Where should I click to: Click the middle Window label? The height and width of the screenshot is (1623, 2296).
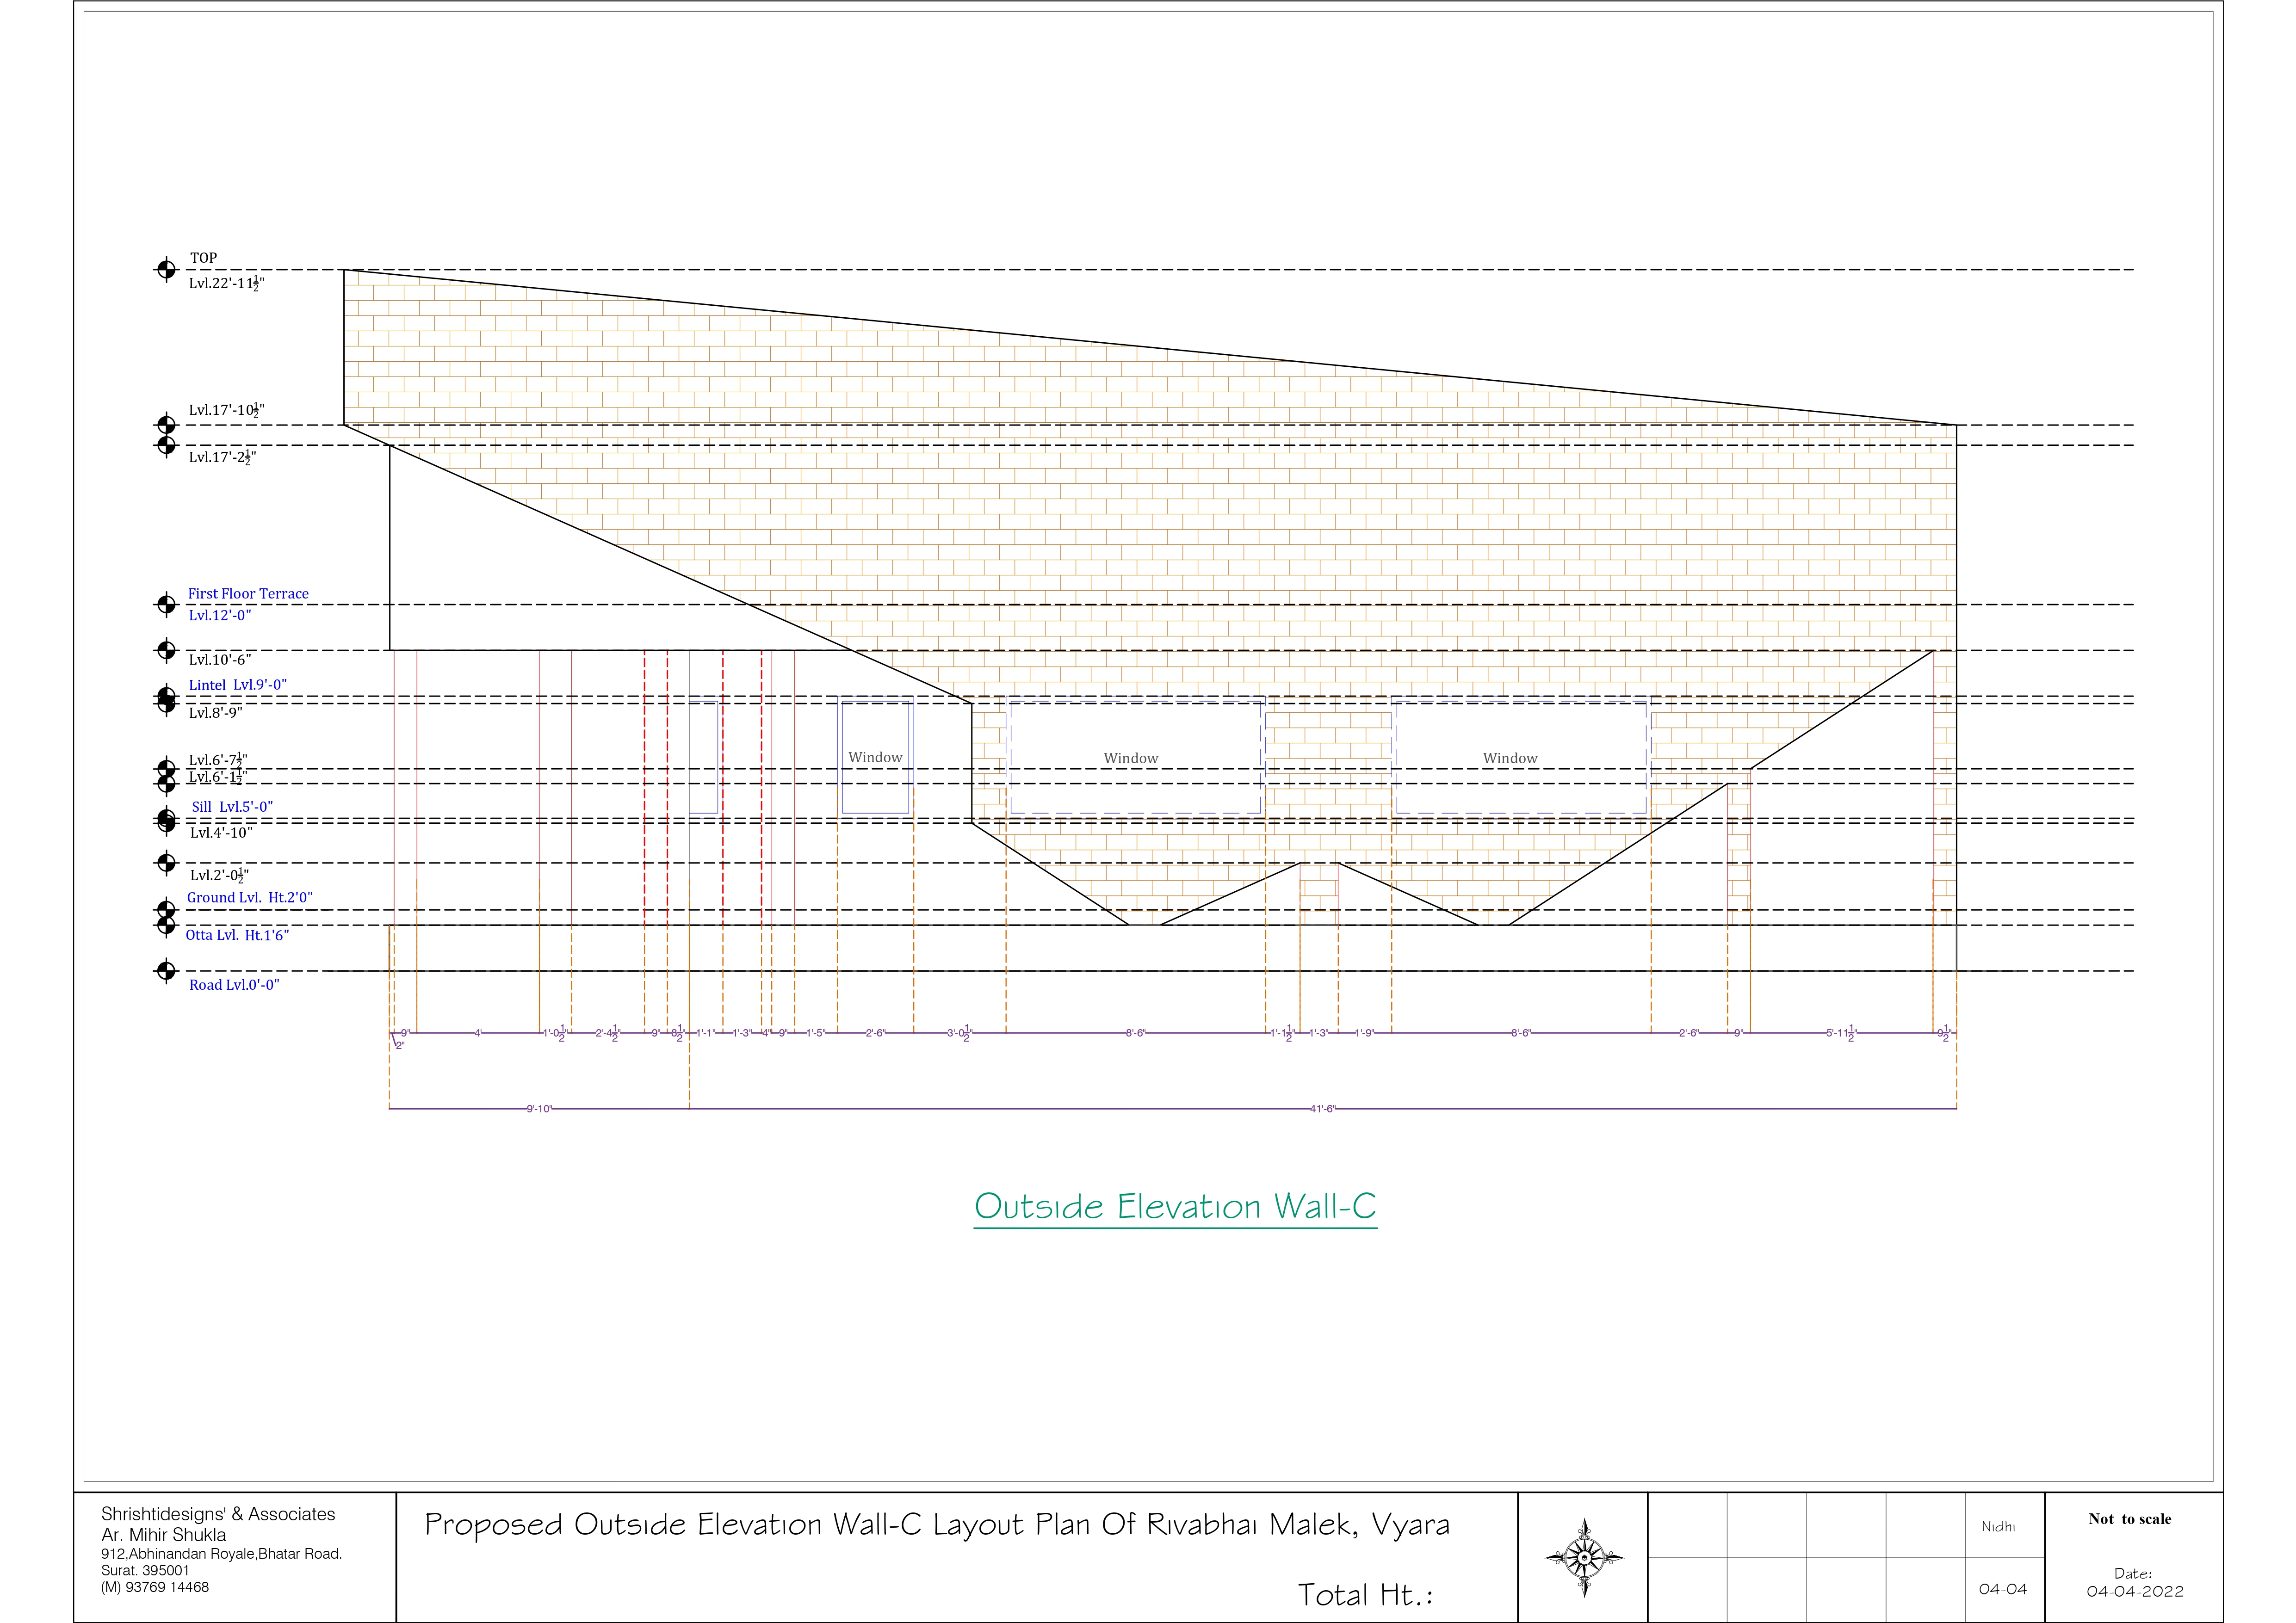tap(1130, 758)
